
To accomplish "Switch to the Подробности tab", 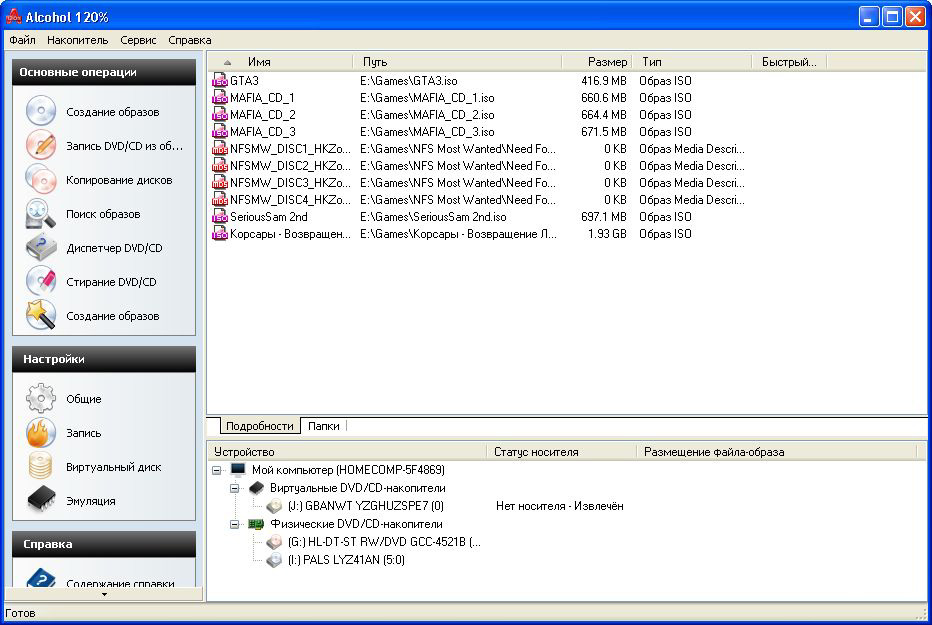I will click(260, 426).
